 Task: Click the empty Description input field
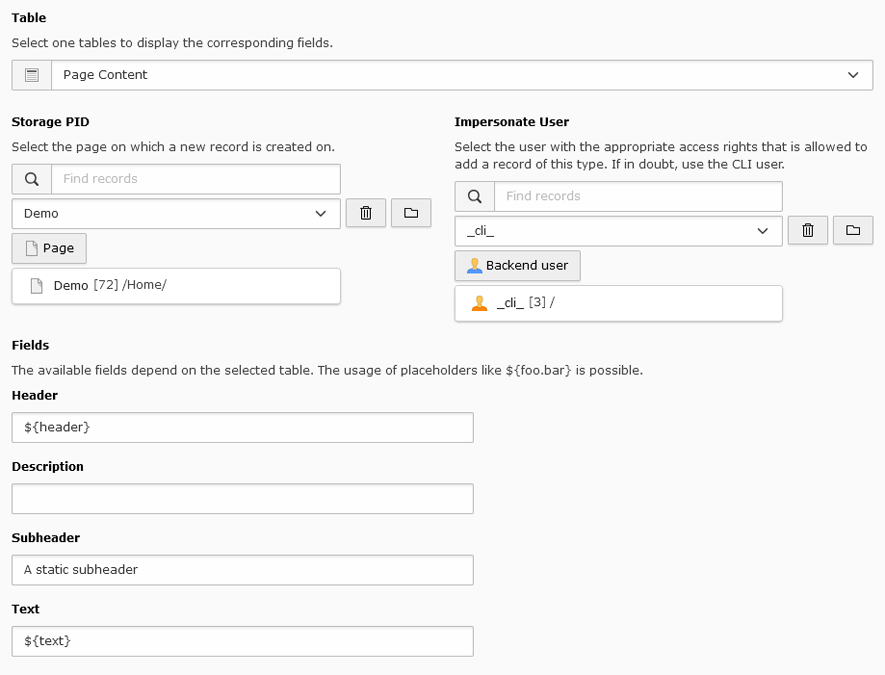pyautogui.click(x=242, y=498)
